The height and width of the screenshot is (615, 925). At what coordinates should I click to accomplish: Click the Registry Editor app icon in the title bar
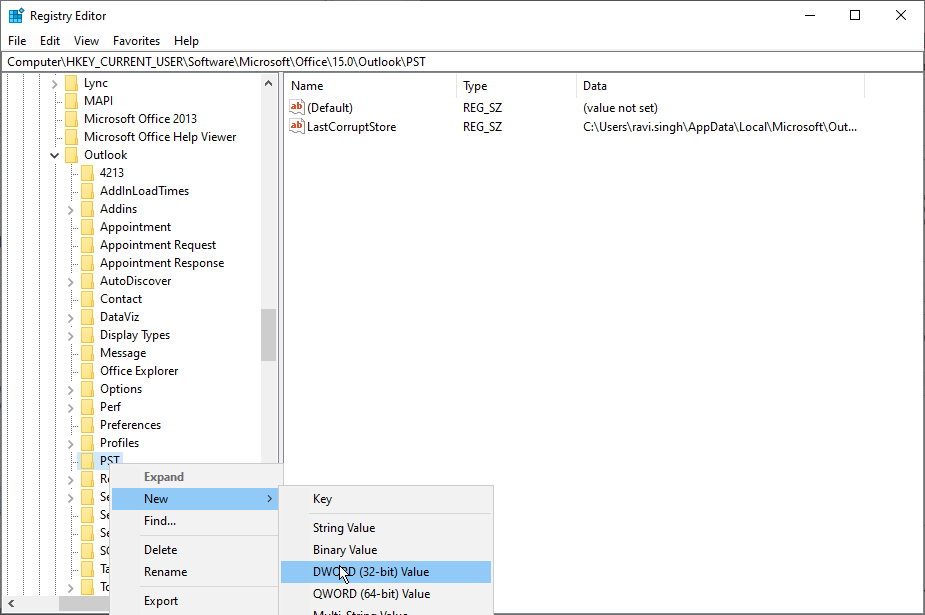click(x=16, y=15)
